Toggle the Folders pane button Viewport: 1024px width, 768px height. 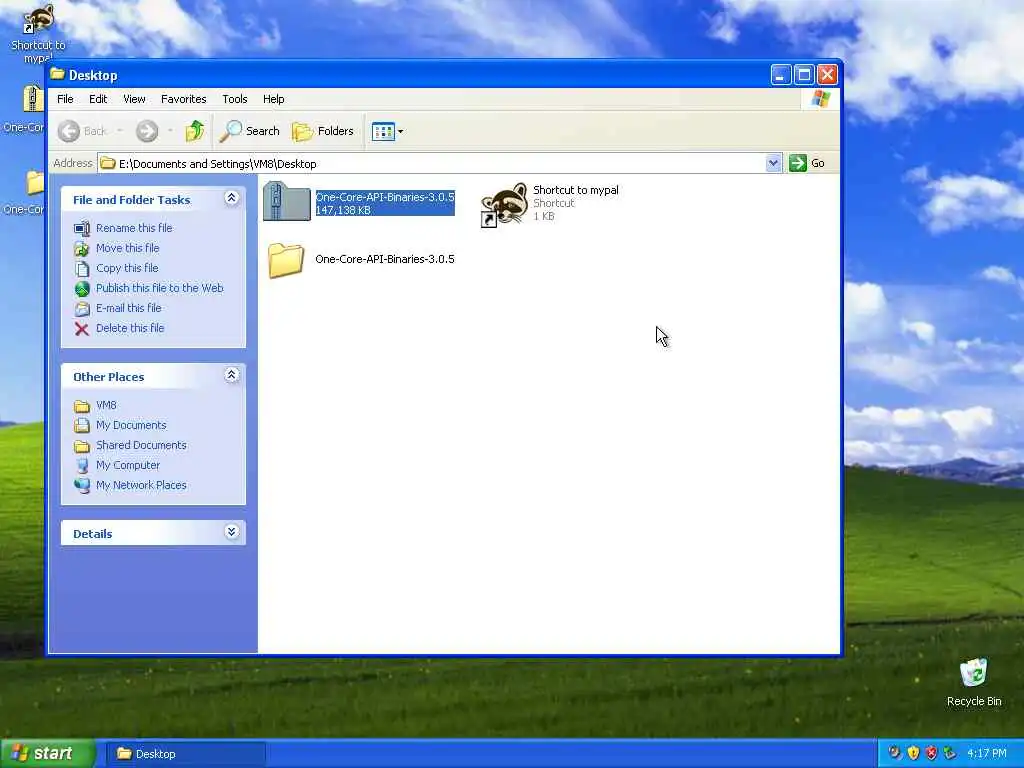coord(323,131)
